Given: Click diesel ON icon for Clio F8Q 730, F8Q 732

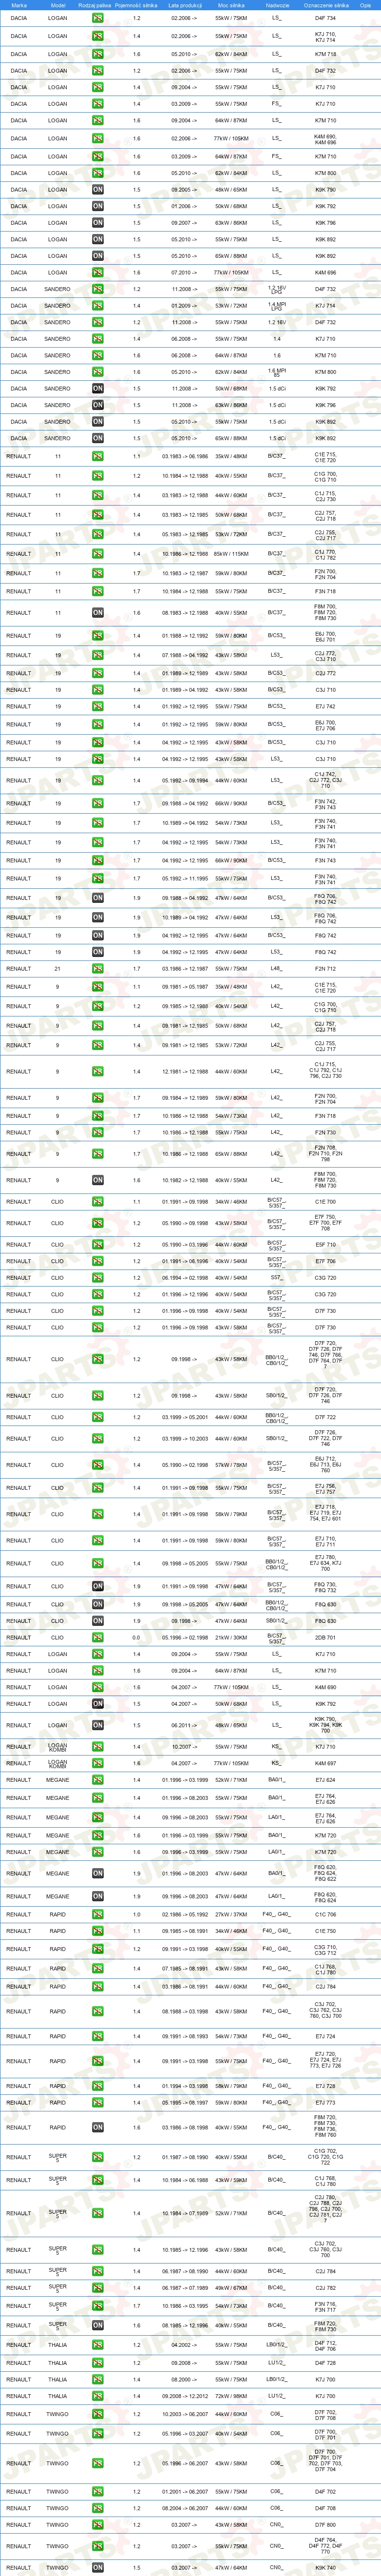Looking at the screenshot, I should [x=97, y=1586].
